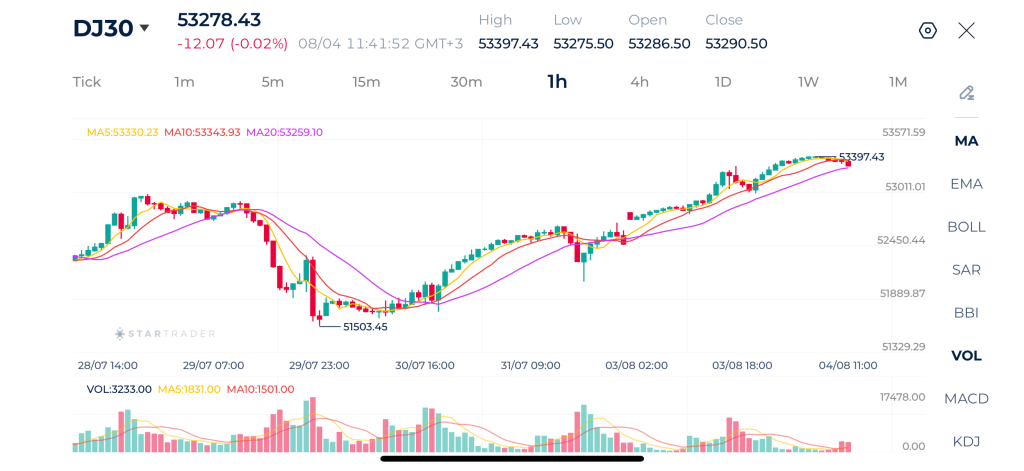This screenshot has height=471, width=1024.
Task: Select the 4h timeframe
Action: point(639,82)
